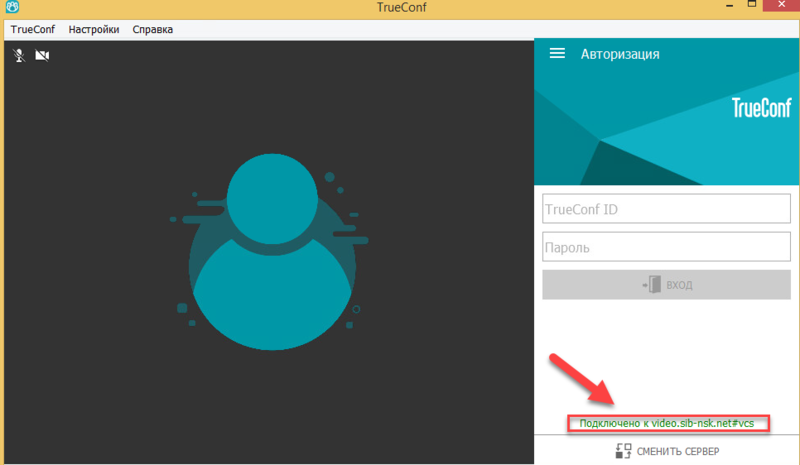Image resolution: width=800 pixels, height=465 pixels.
Task: Open the TrueConf menu
Action: [x=33, y=29]
